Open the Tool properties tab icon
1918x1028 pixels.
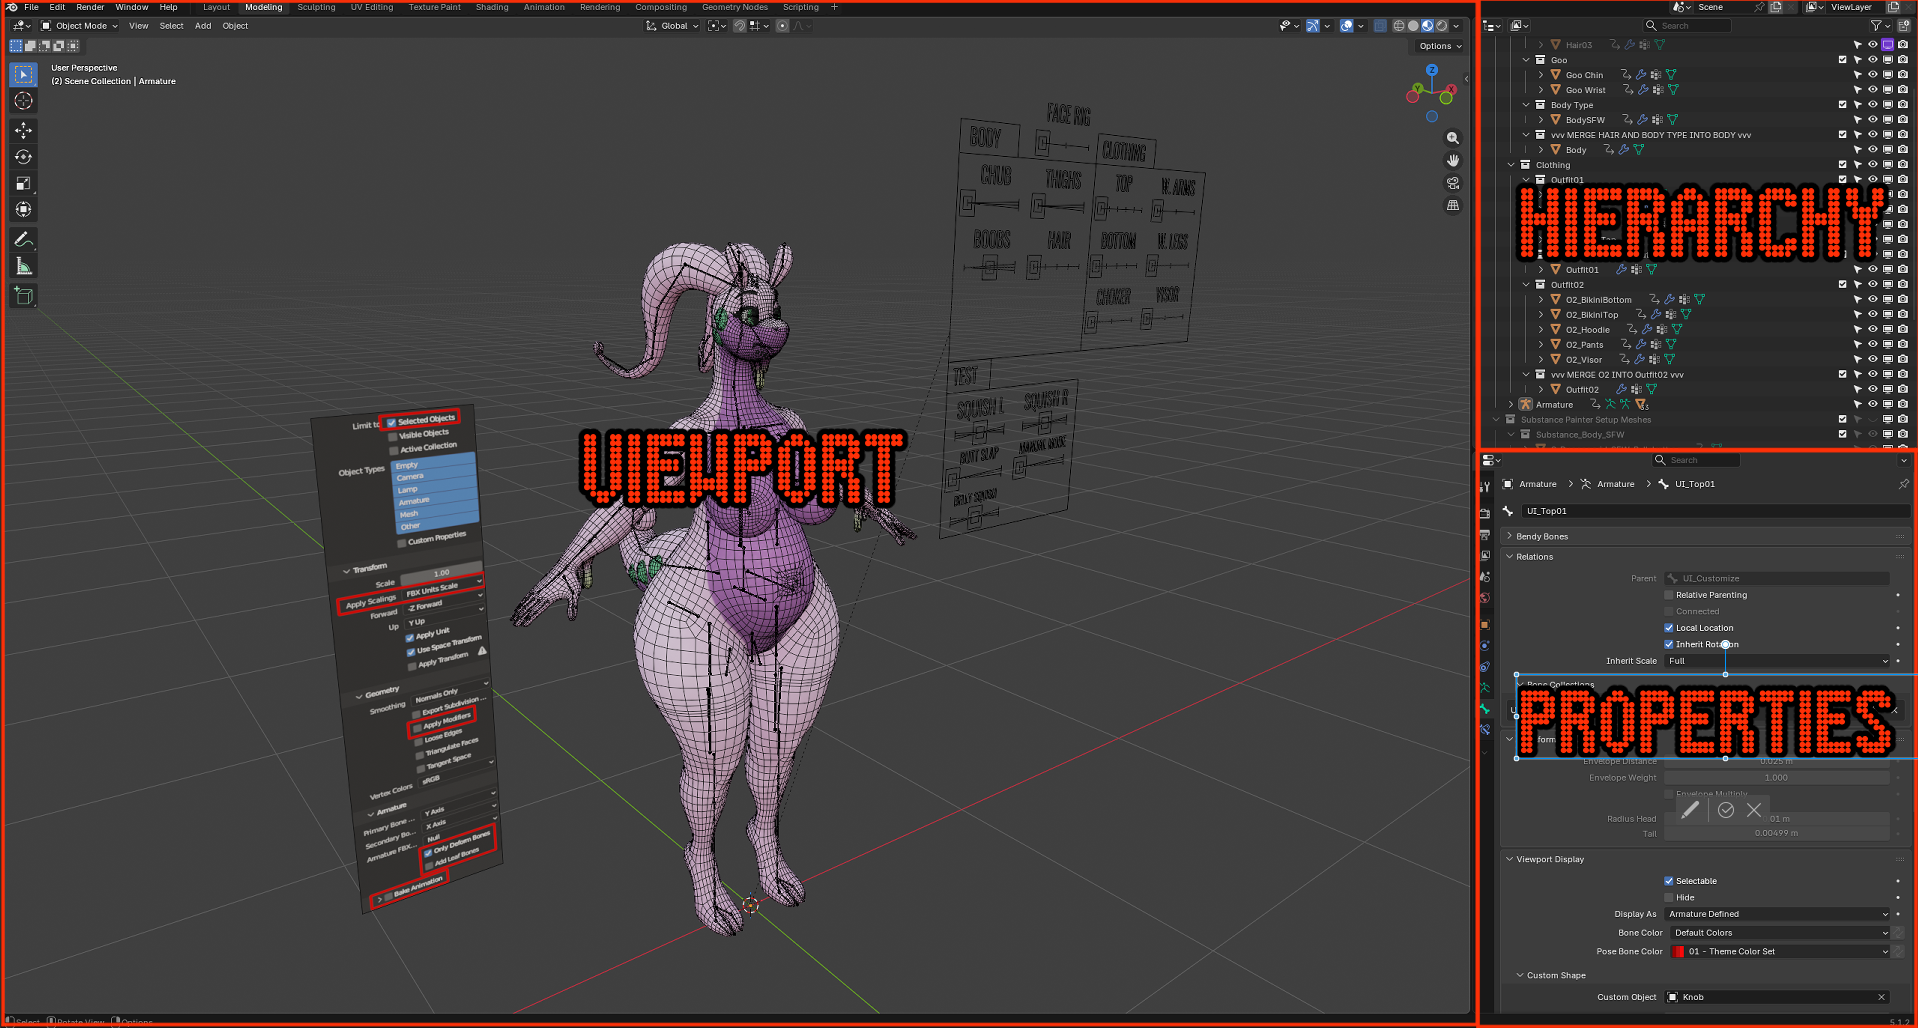[1485, 487]
